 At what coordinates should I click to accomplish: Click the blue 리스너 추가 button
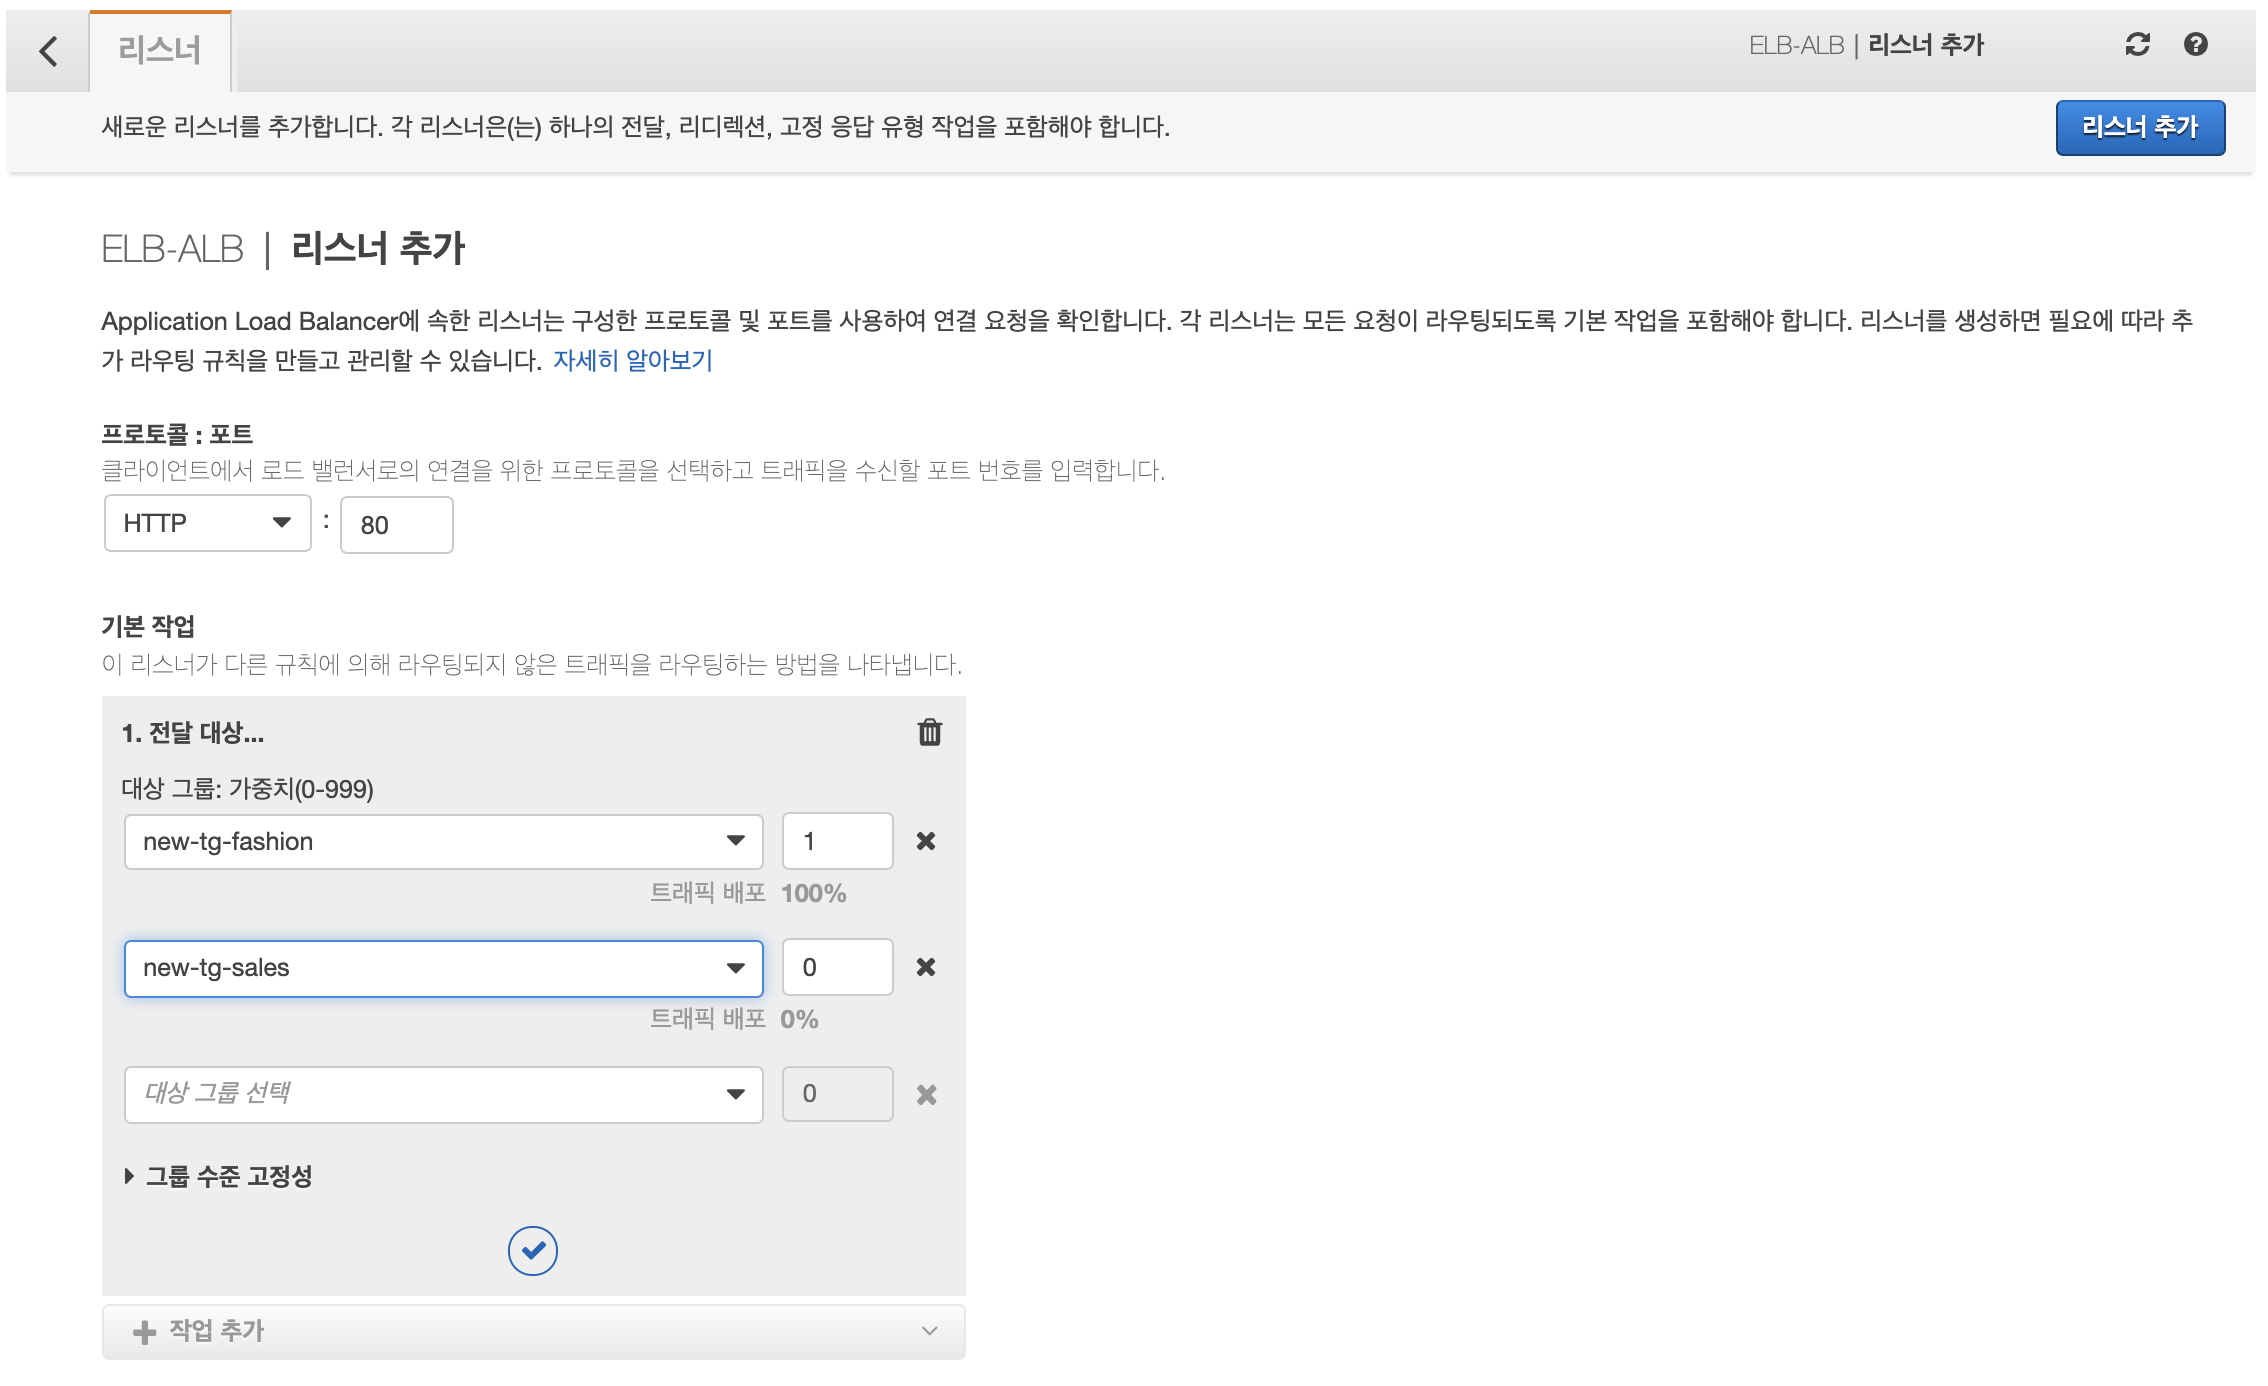(x=2139, y=127)
